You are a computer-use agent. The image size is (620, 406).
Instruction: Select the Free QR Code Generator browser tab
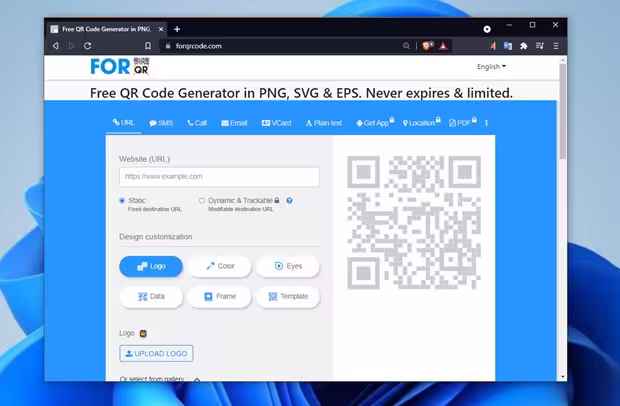tap(107, 29)
